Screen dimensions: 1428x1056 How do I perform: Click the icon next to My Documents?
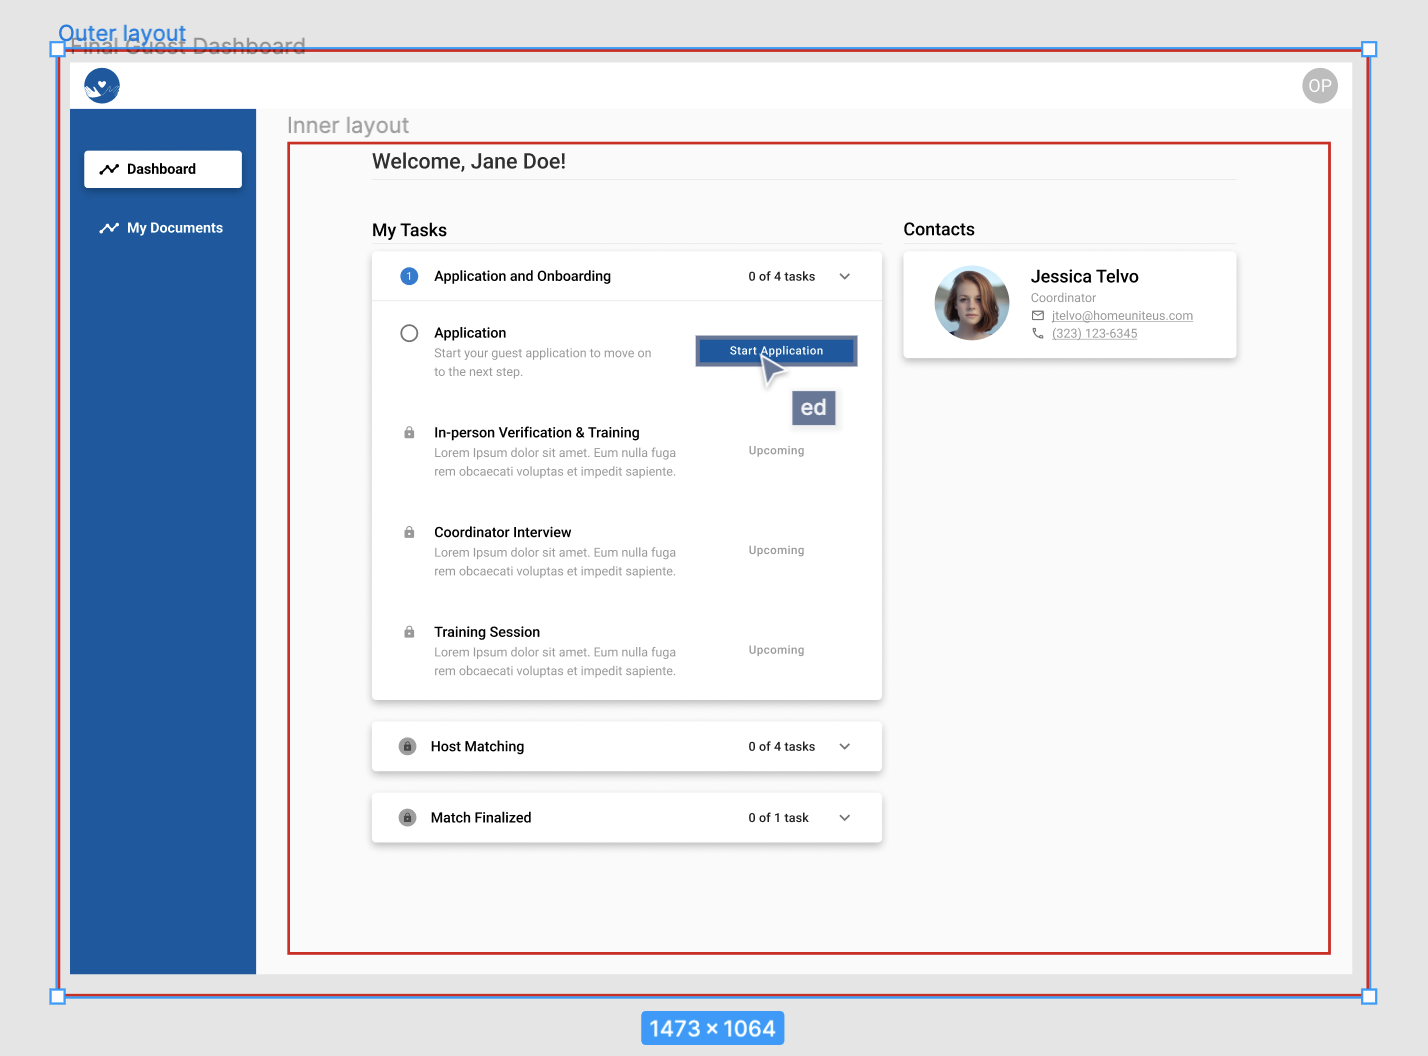109,228
